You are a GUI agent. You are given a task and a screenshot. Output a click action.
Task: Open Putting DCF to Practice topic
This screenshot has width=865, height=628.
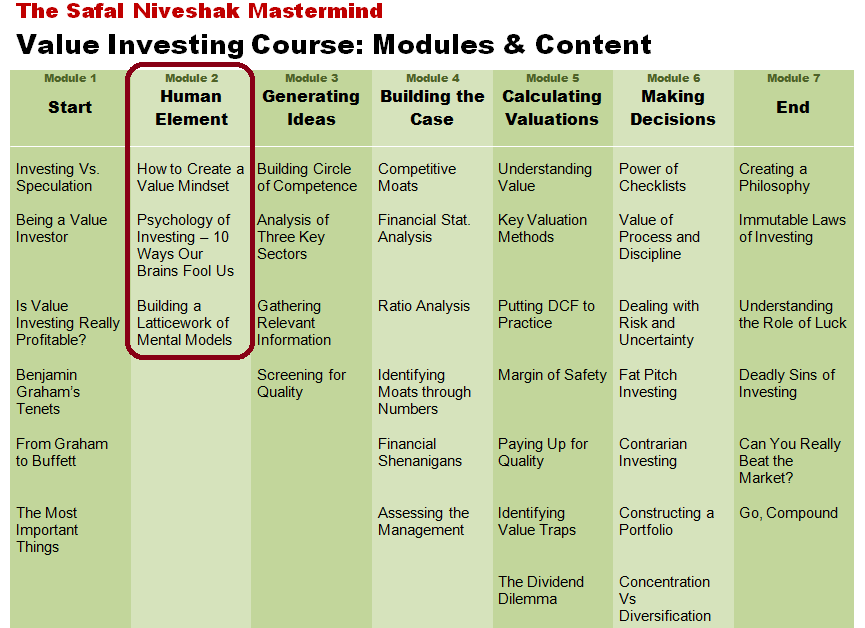tap(546, 314)
